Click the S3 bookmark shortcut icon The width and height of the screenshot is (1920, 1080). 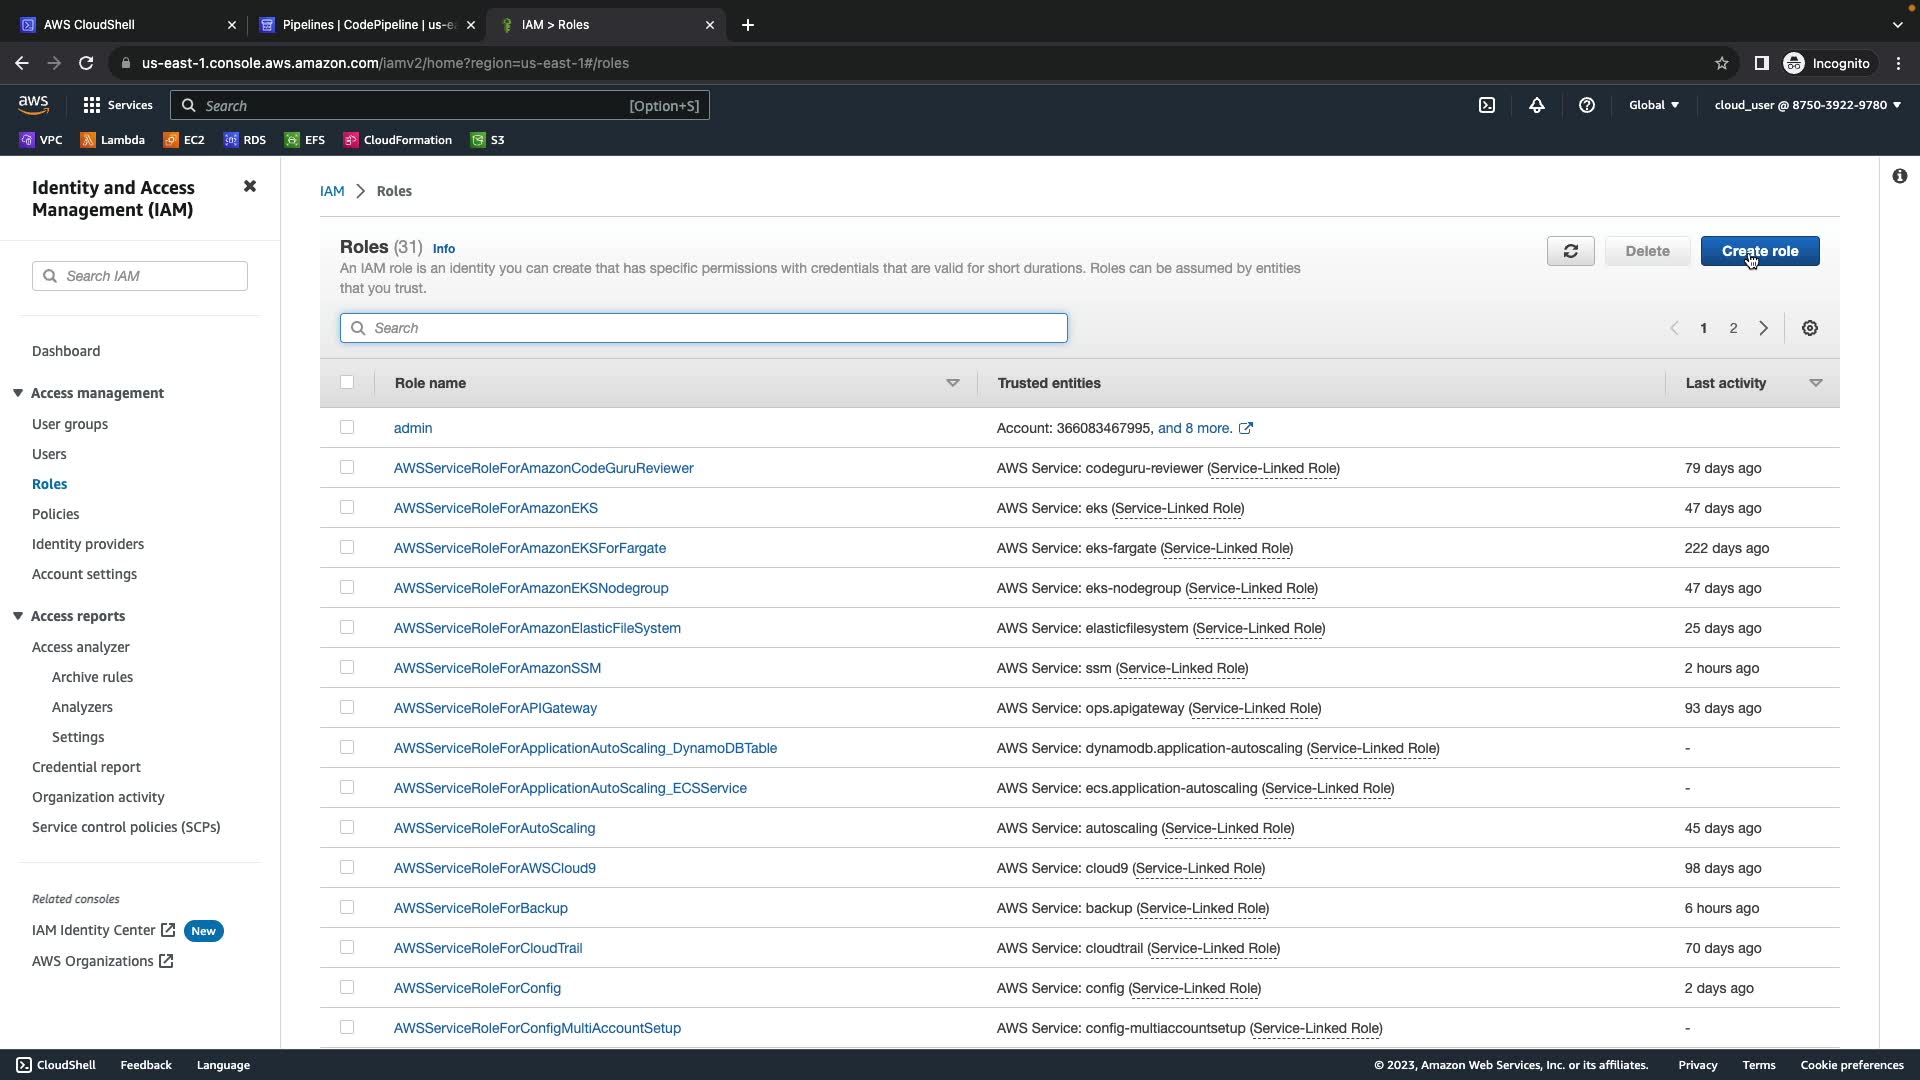coord(478,140)
